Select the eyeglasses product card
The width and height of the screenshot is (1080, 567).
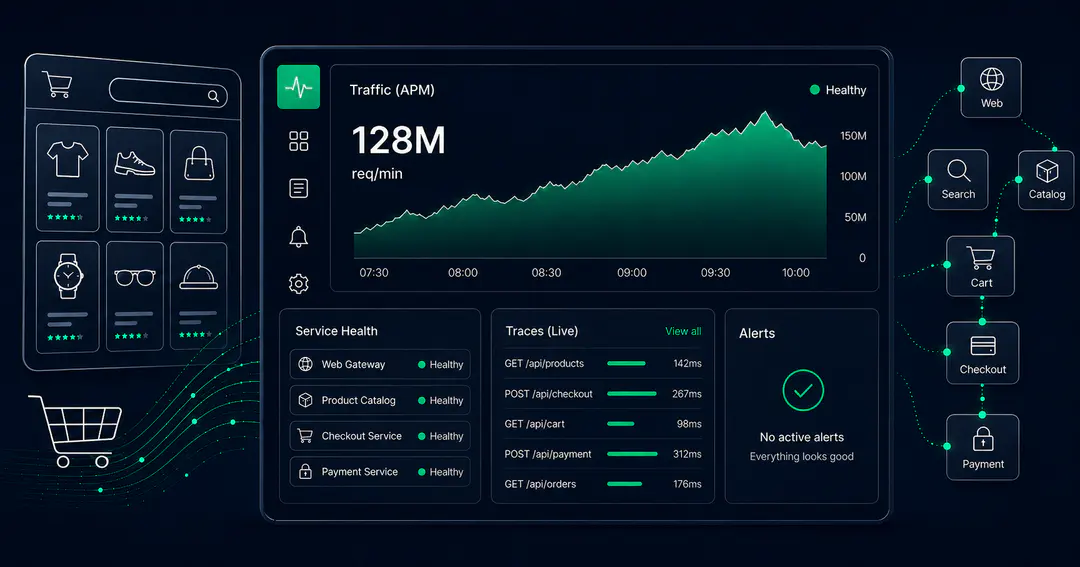[134, 296]
